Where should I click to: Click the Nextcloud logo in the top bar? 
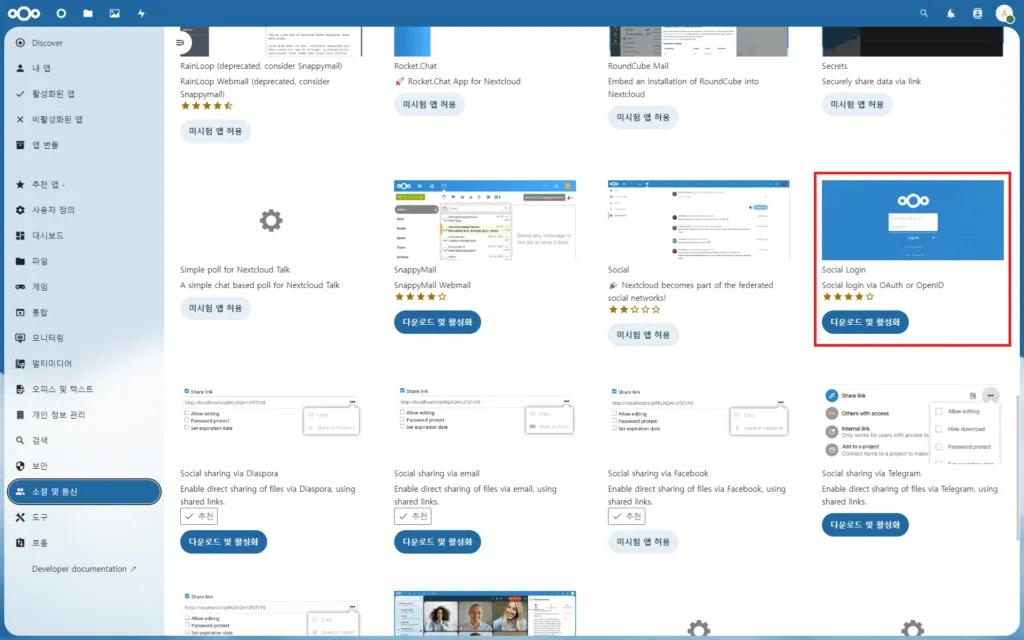pos(23,13)
